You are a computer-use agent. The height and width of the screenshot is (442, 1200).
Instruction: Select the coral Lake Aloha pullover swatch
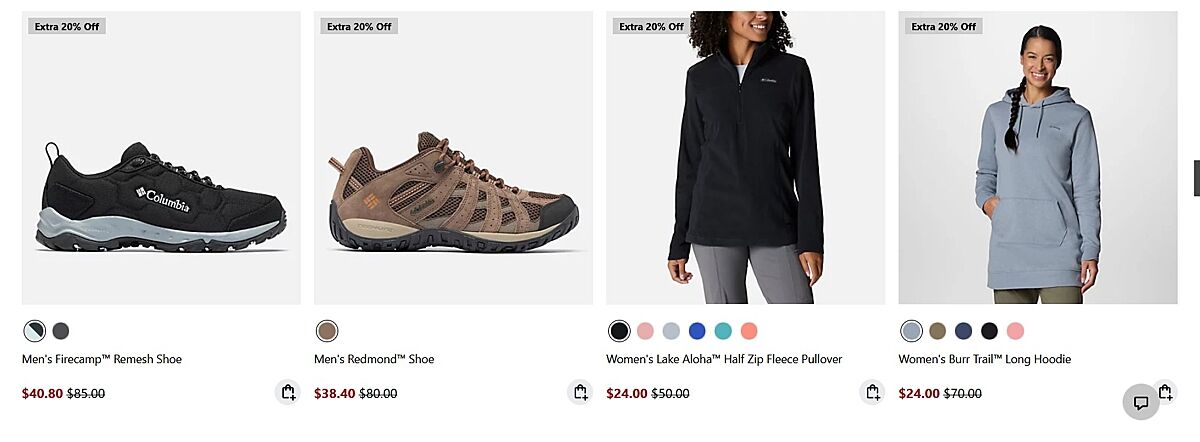749,331
